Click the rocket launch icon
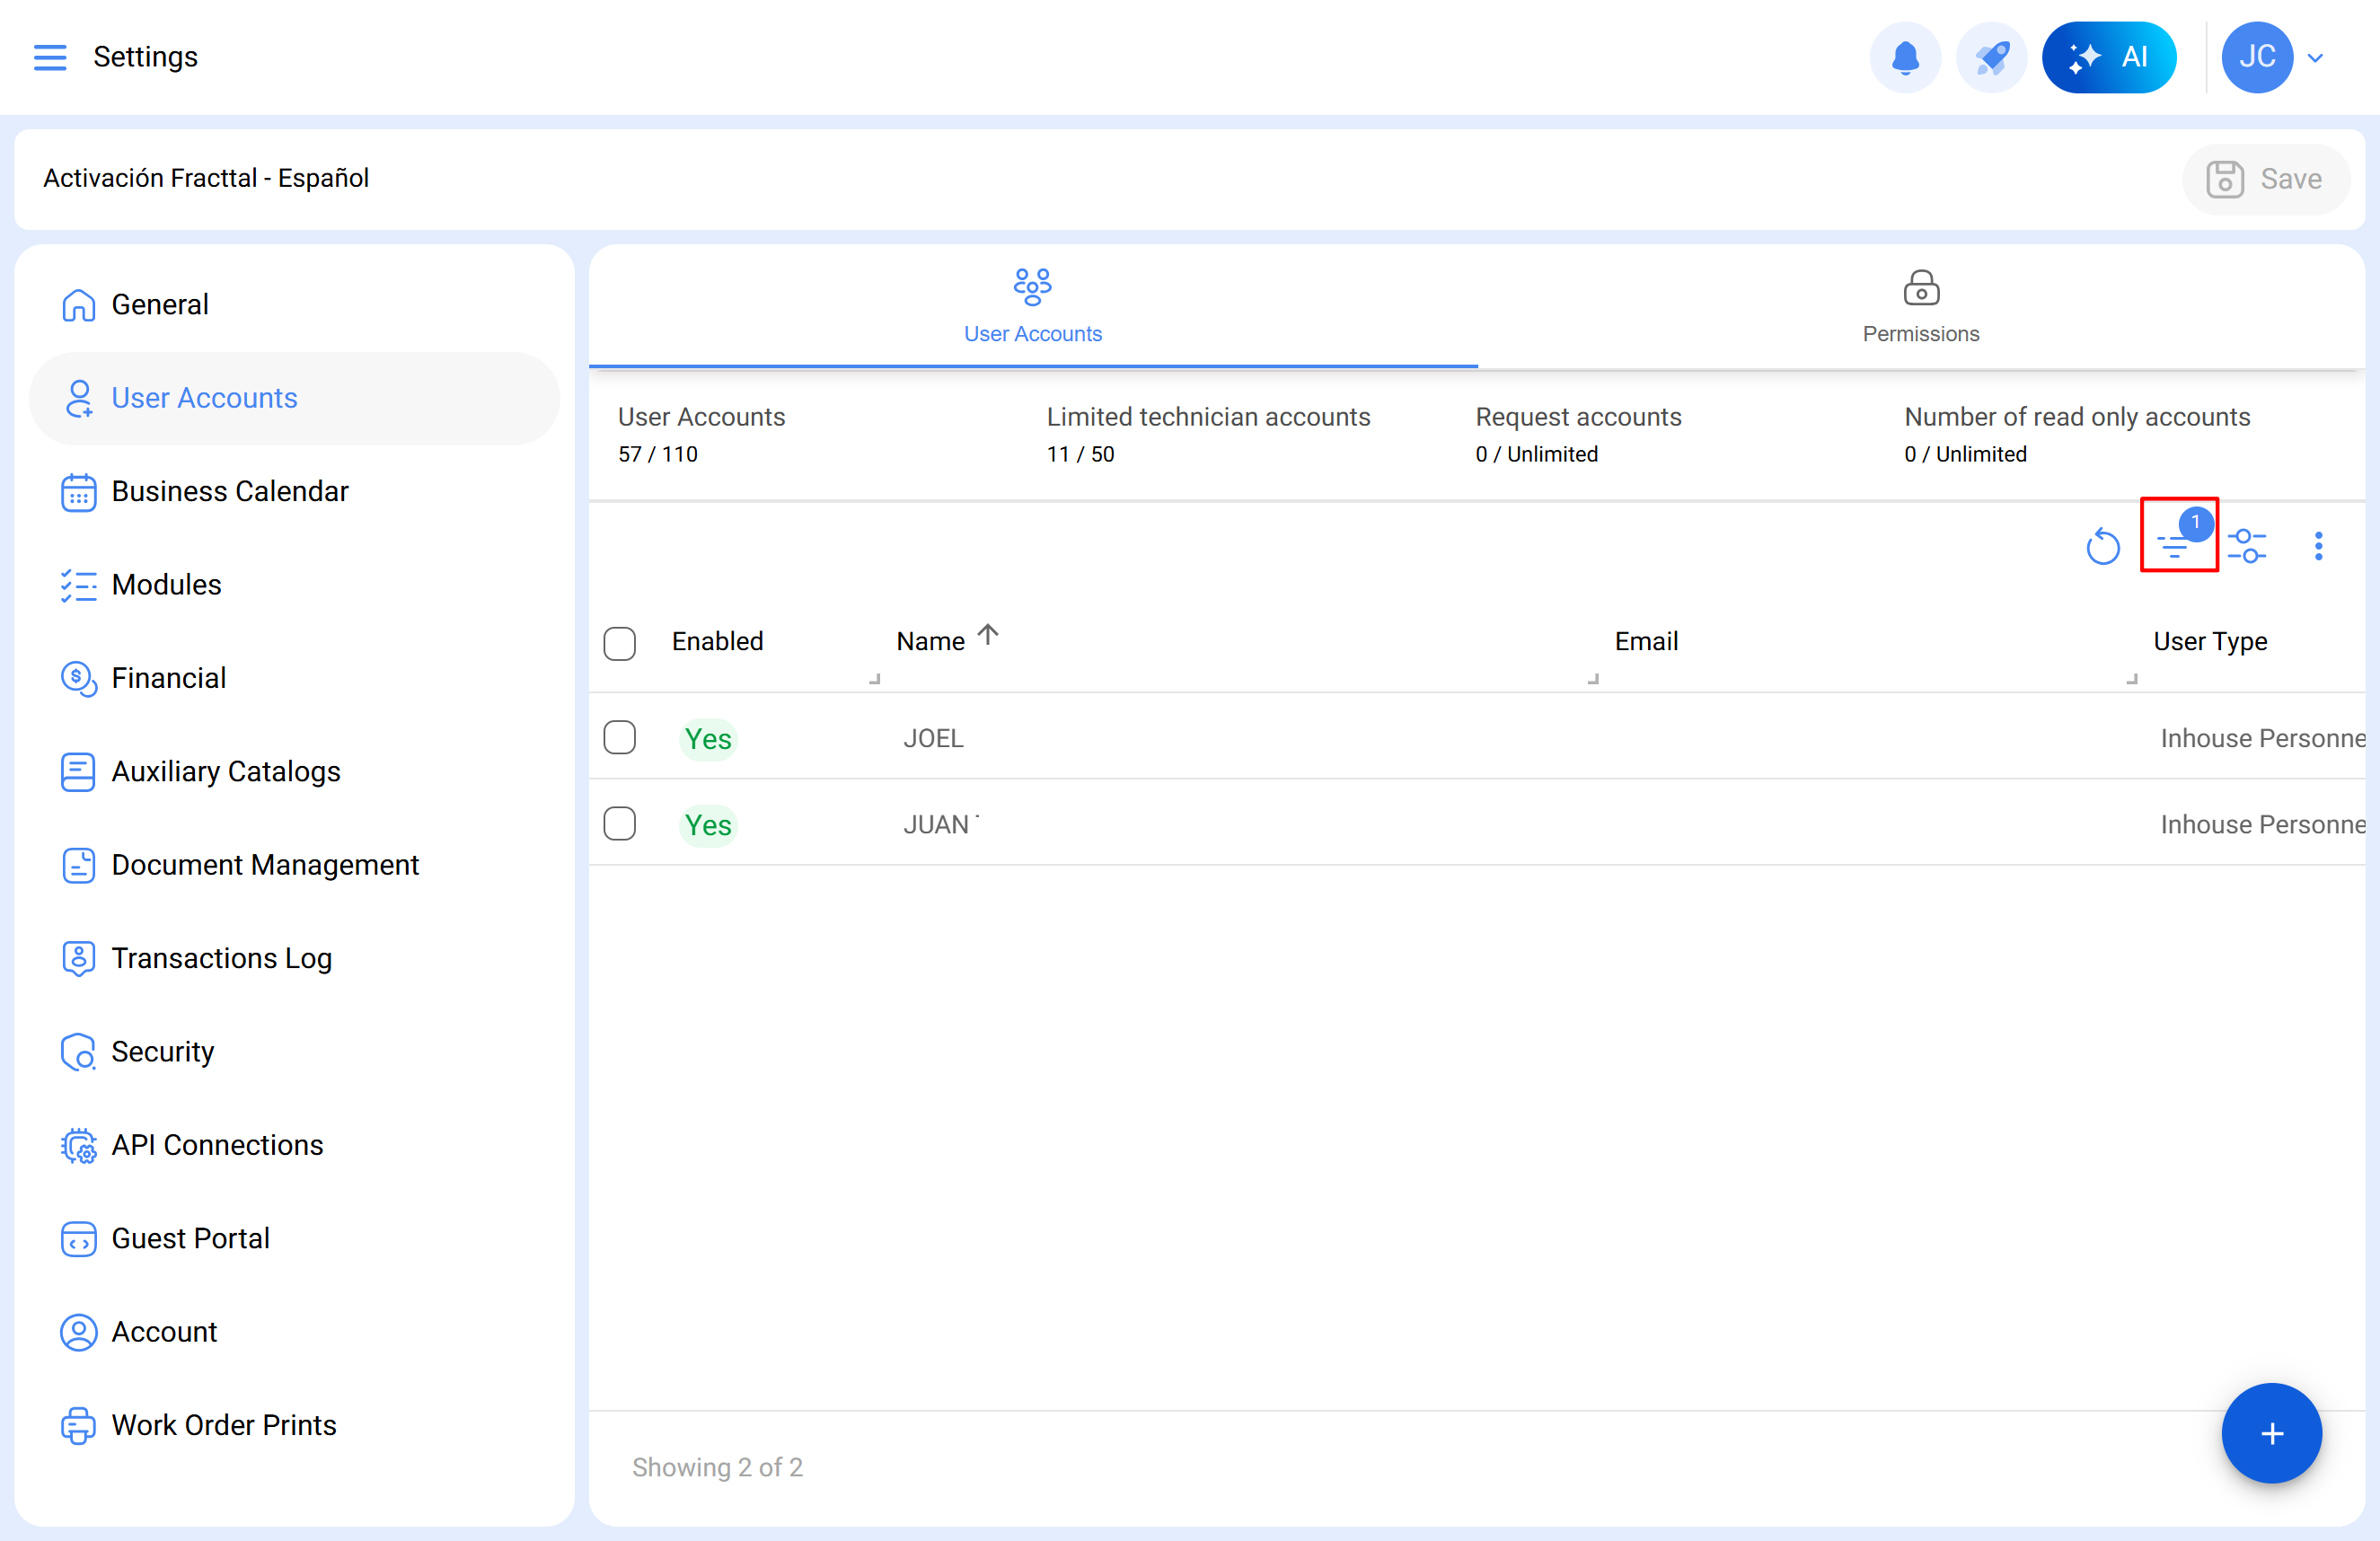2380x1541 pixels. pos(1990,57)
